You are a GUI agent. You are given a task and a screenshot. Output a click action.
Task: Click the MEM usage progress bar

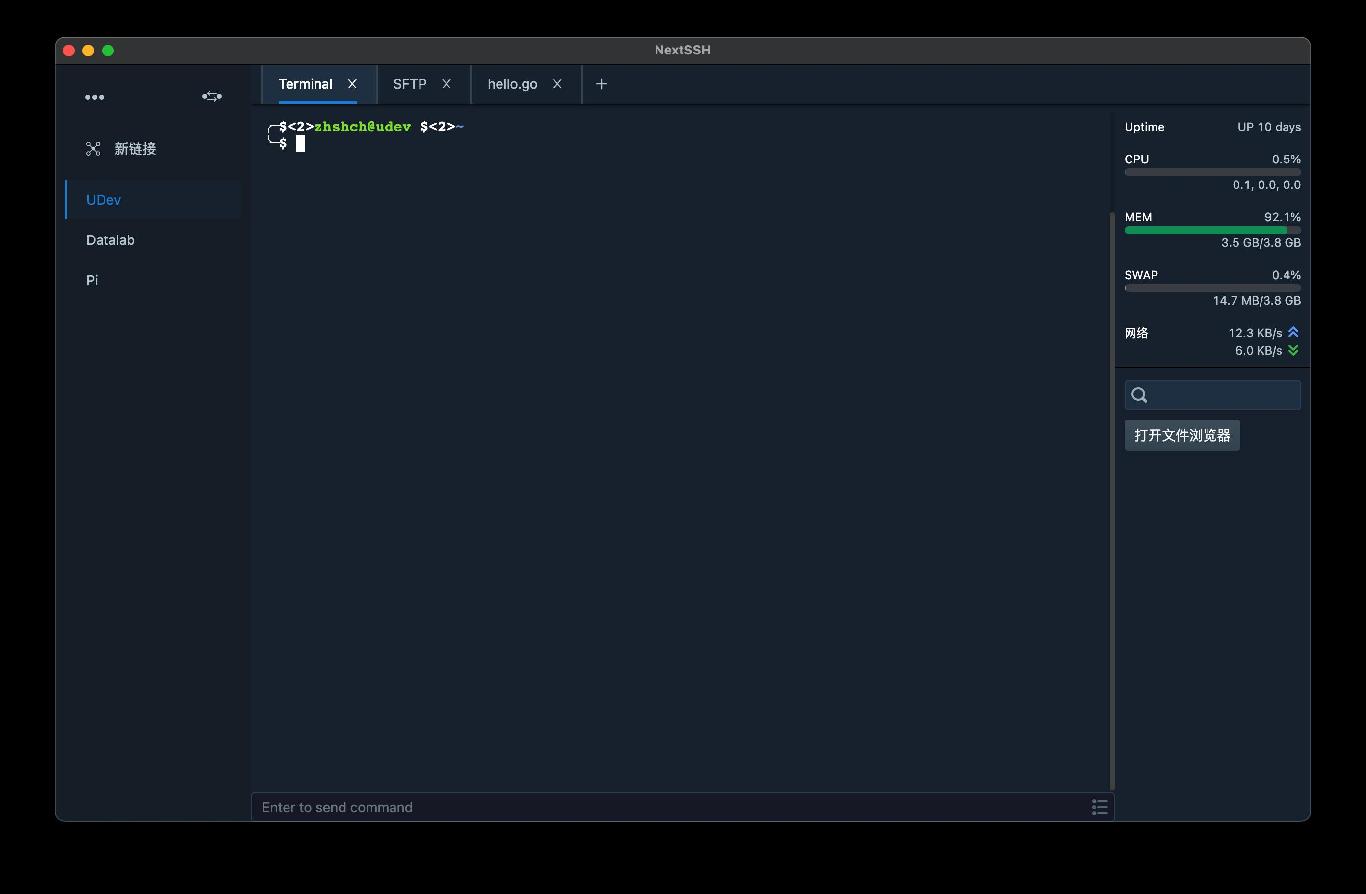[x=1212, y=230]
